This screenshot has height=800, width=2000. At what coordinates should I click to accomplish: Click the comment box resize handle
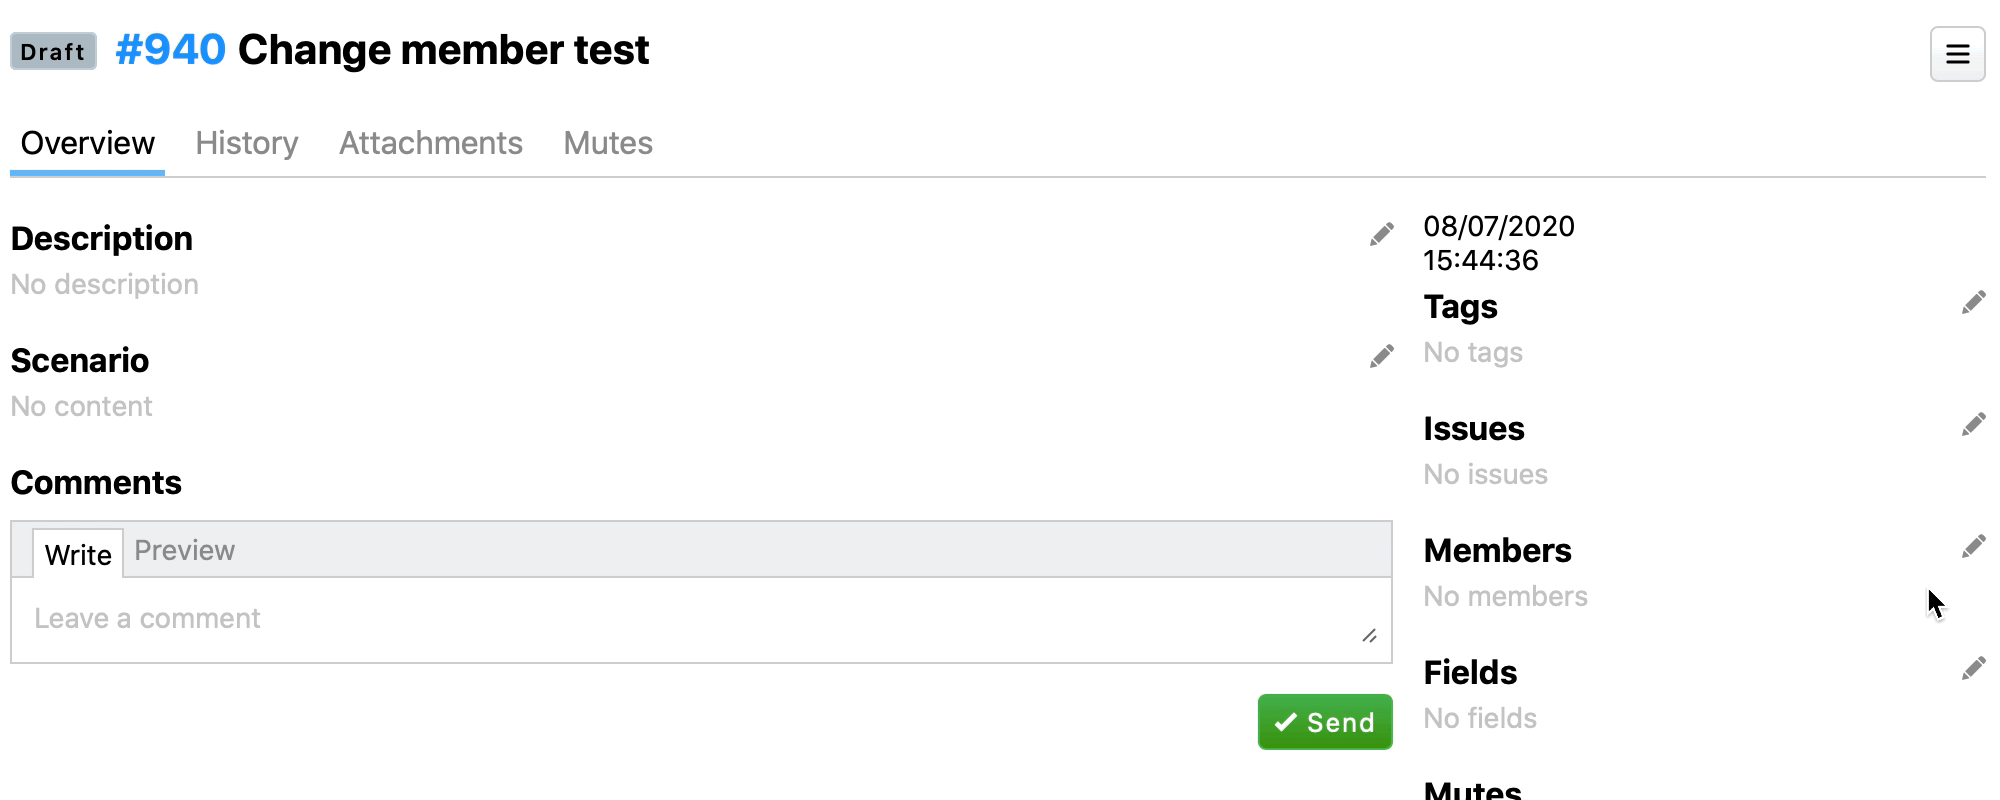click(1369, 636)
